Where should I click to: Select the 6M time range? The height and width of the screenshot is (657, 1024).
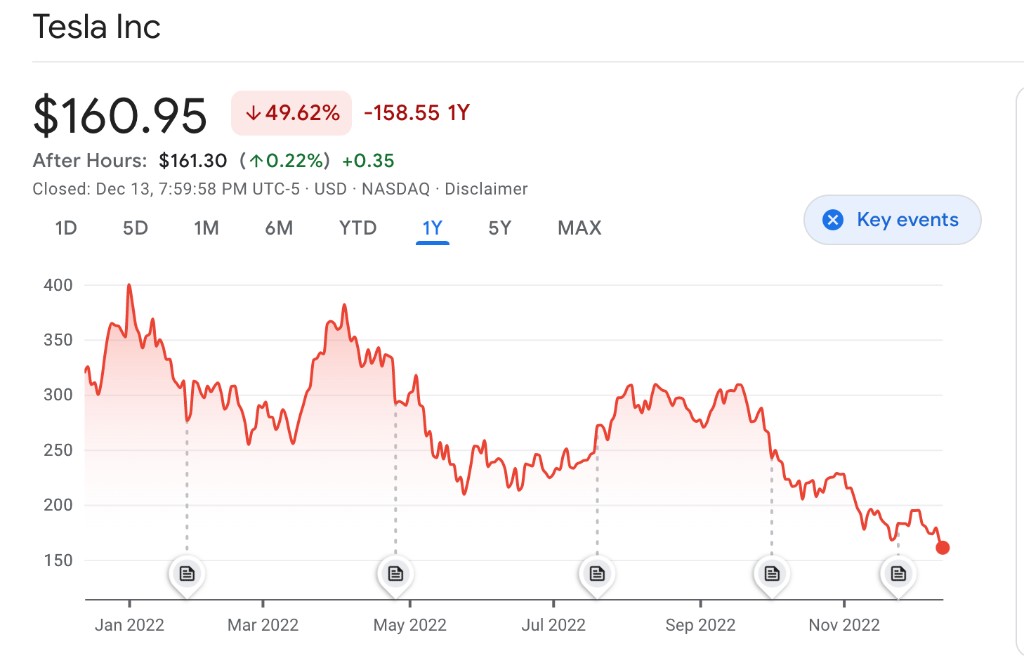click(279, 228)
